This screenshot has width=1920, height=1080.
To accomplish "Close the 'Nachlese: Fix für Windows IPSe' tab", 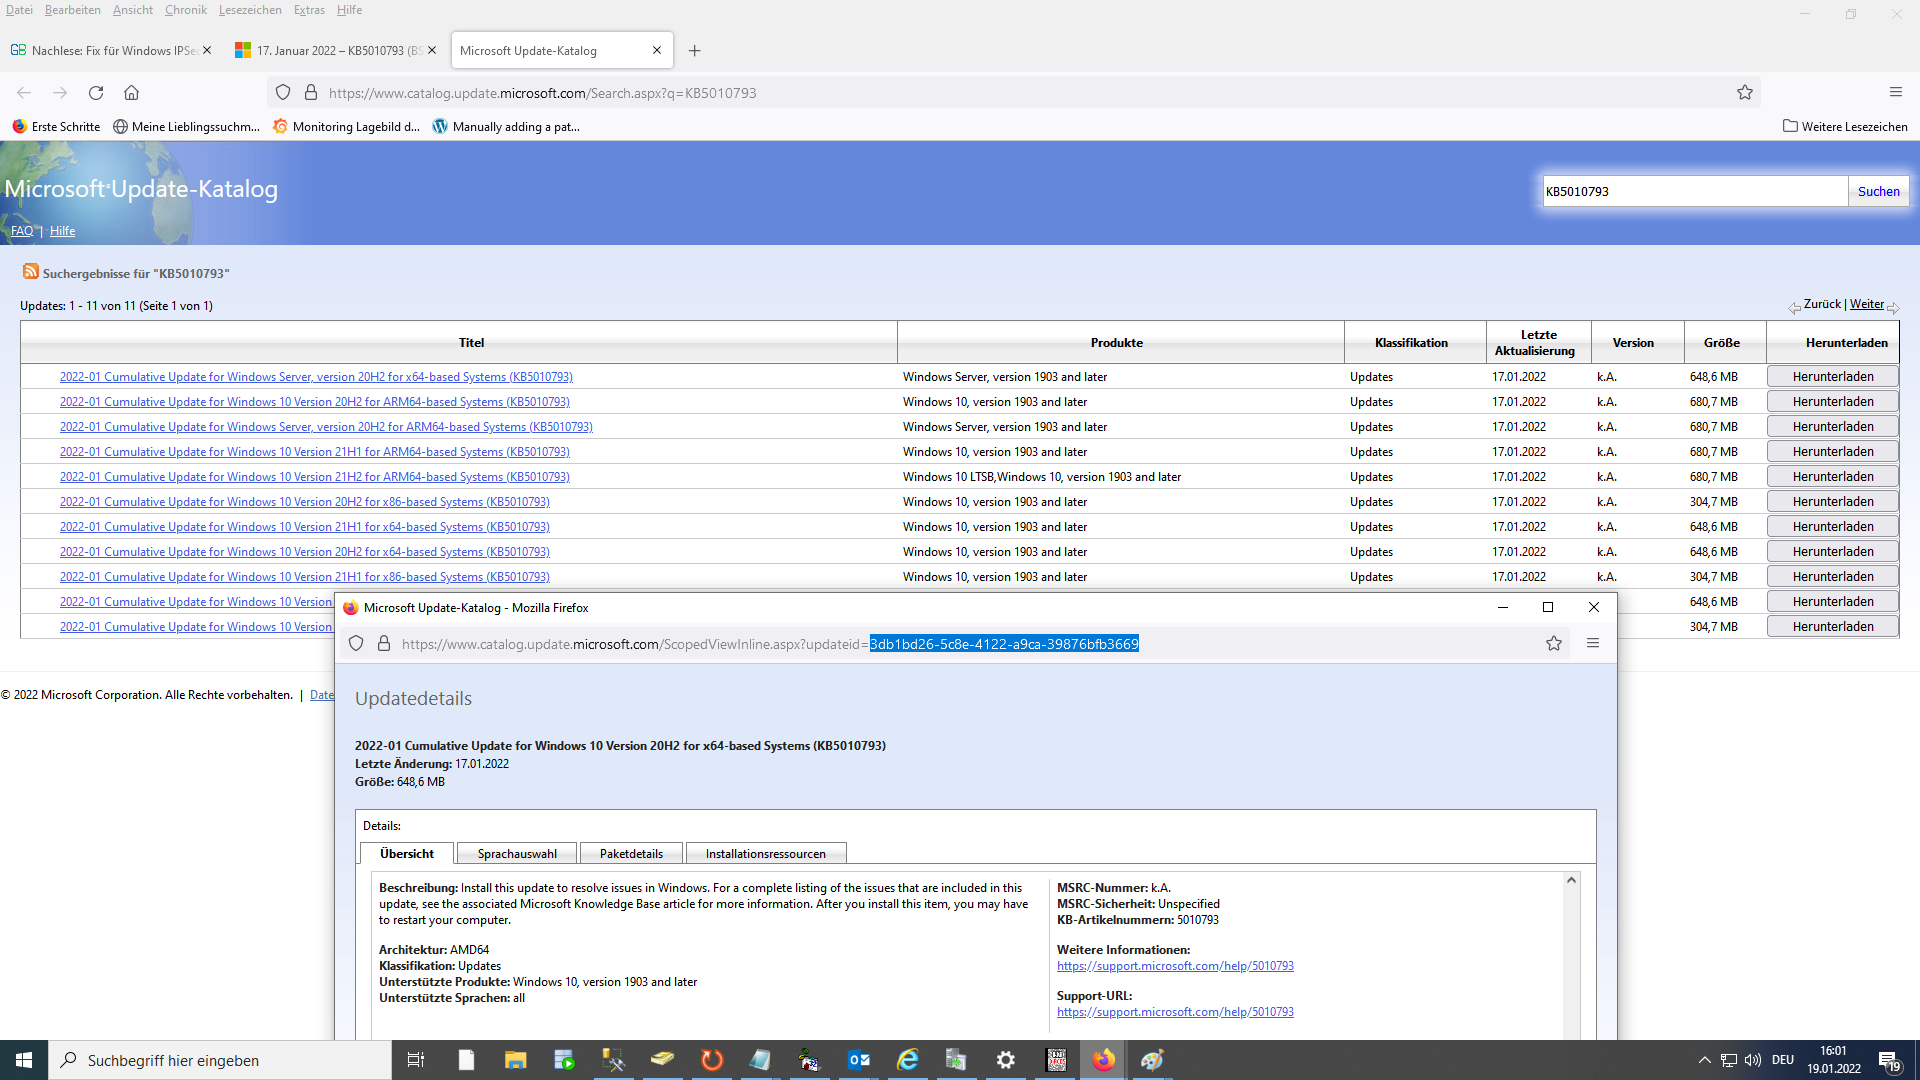I will (x=207, y=51).
